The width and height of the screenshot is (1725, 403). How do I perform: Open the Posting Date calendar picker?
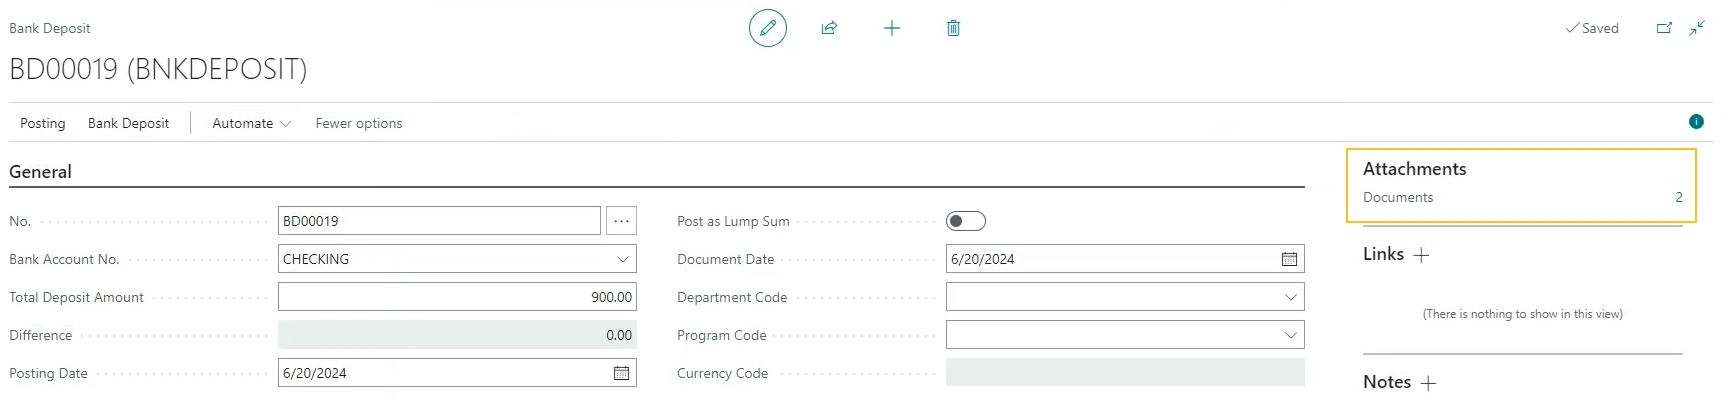(621, 373)
